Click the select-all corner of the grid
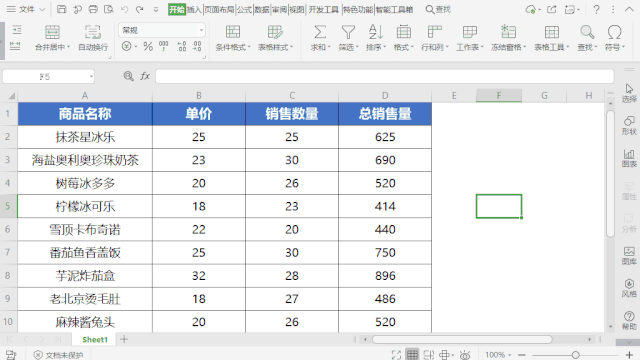Screen dimensions: 640x360 point(11,96)
